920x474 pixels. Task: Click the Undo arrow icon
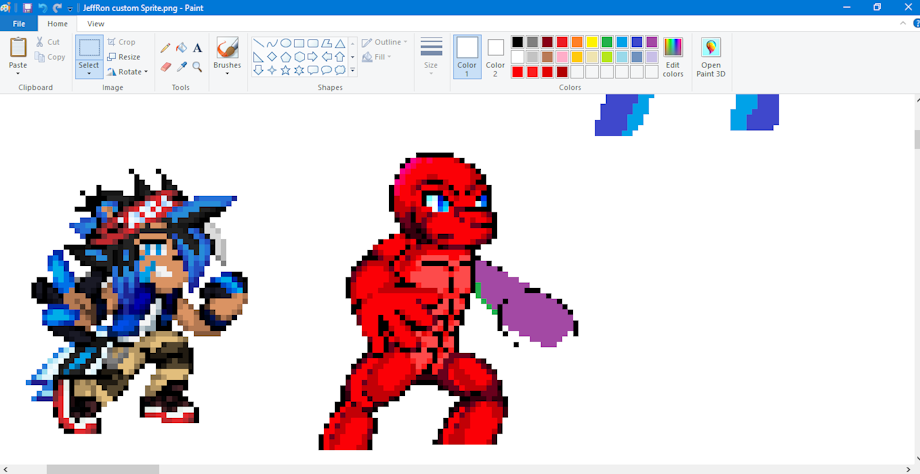tap(42, 8)
